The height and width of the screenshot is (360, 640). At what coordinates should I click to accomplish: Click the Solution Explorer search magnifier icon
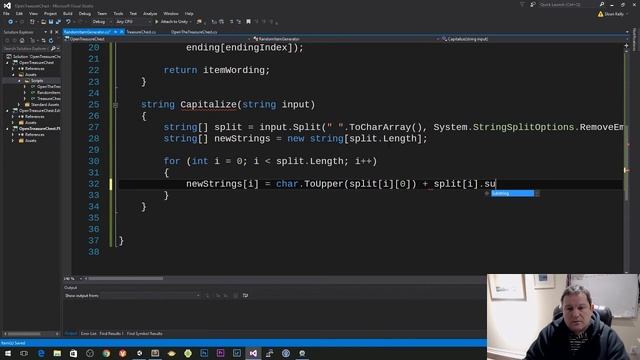point(53,48)
